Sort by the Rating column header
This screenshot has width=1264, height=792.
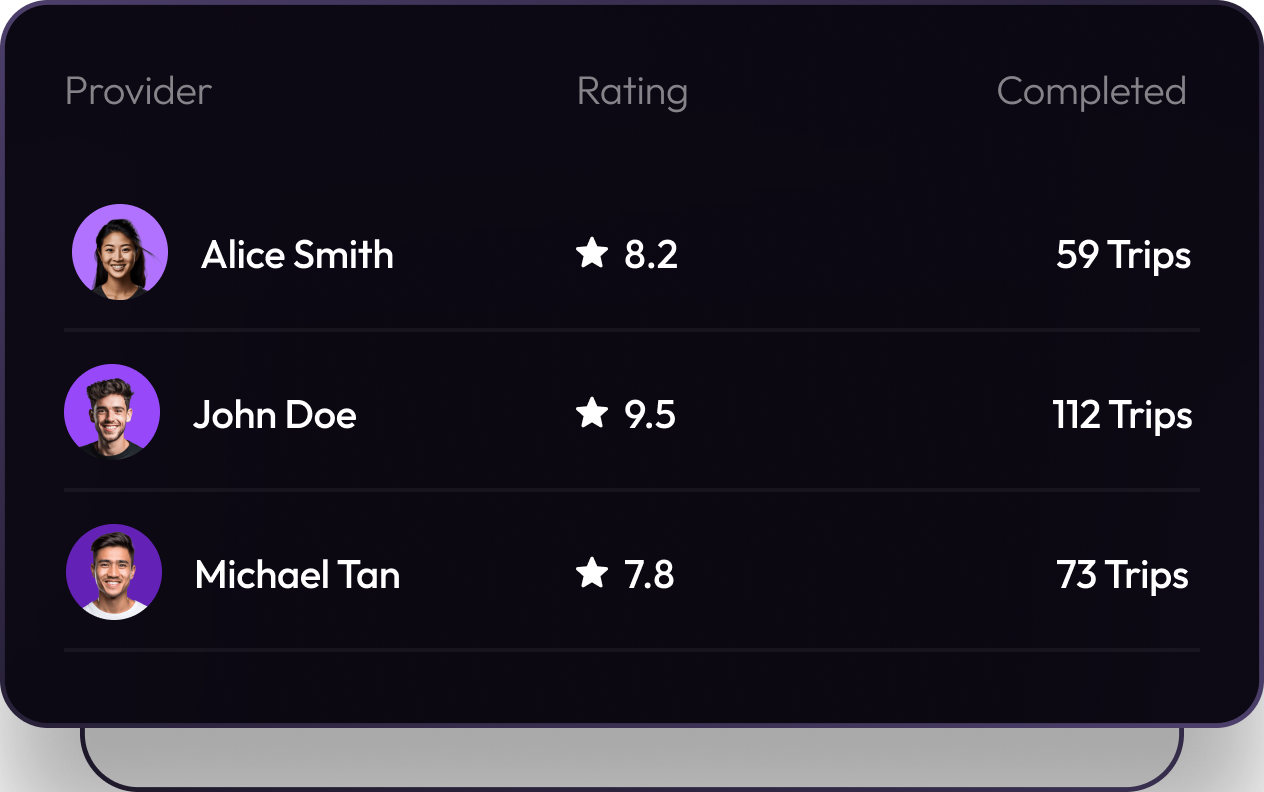(x=632, y=92)
